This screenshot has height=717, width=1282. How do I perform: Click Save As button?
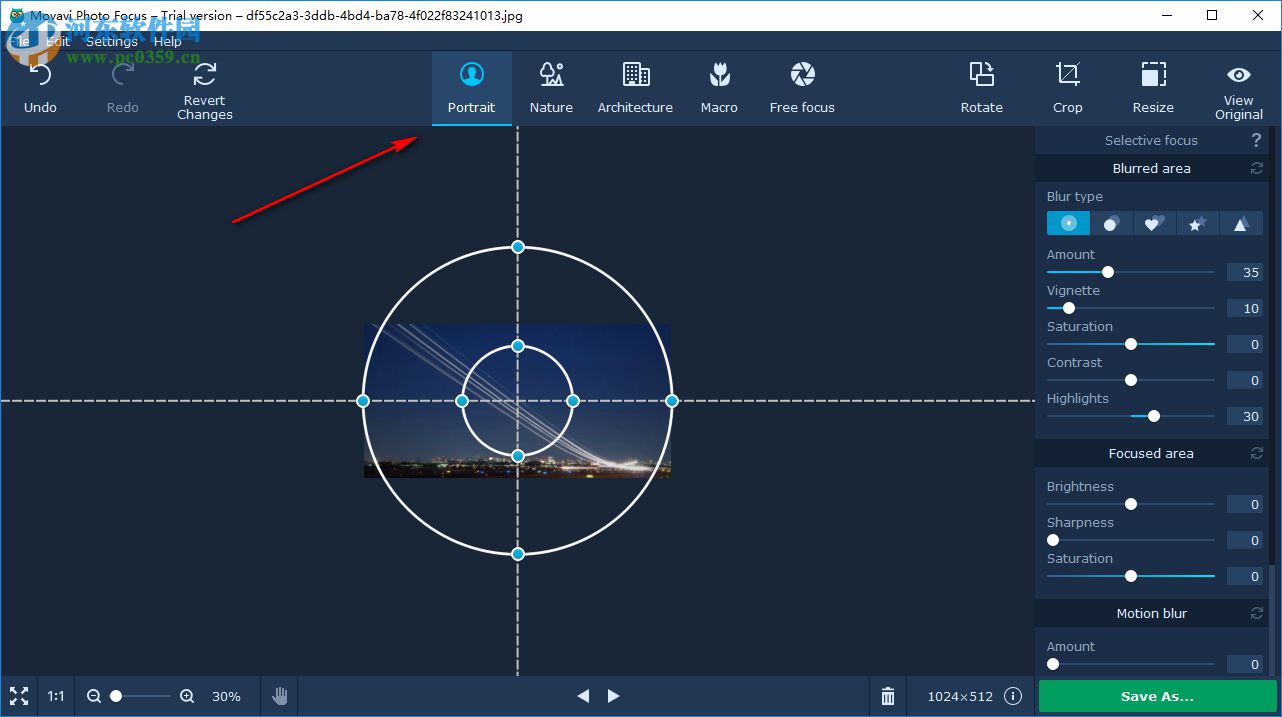tap(1157, 696)
